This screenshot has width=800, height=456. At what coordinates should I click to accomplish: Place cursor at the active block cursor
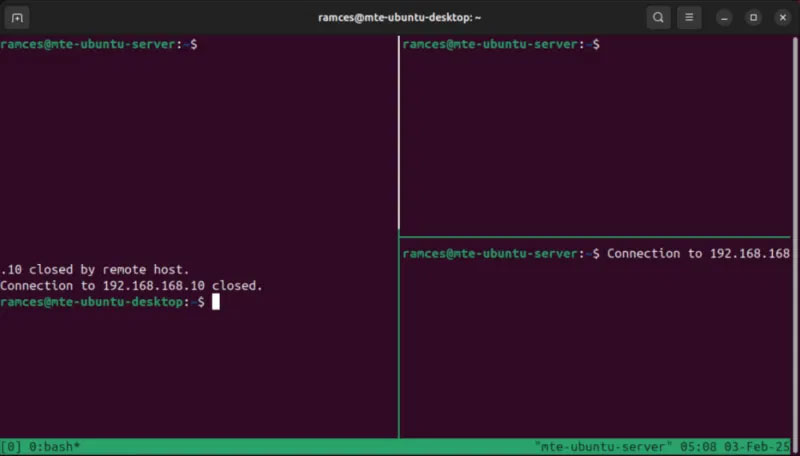216,302
